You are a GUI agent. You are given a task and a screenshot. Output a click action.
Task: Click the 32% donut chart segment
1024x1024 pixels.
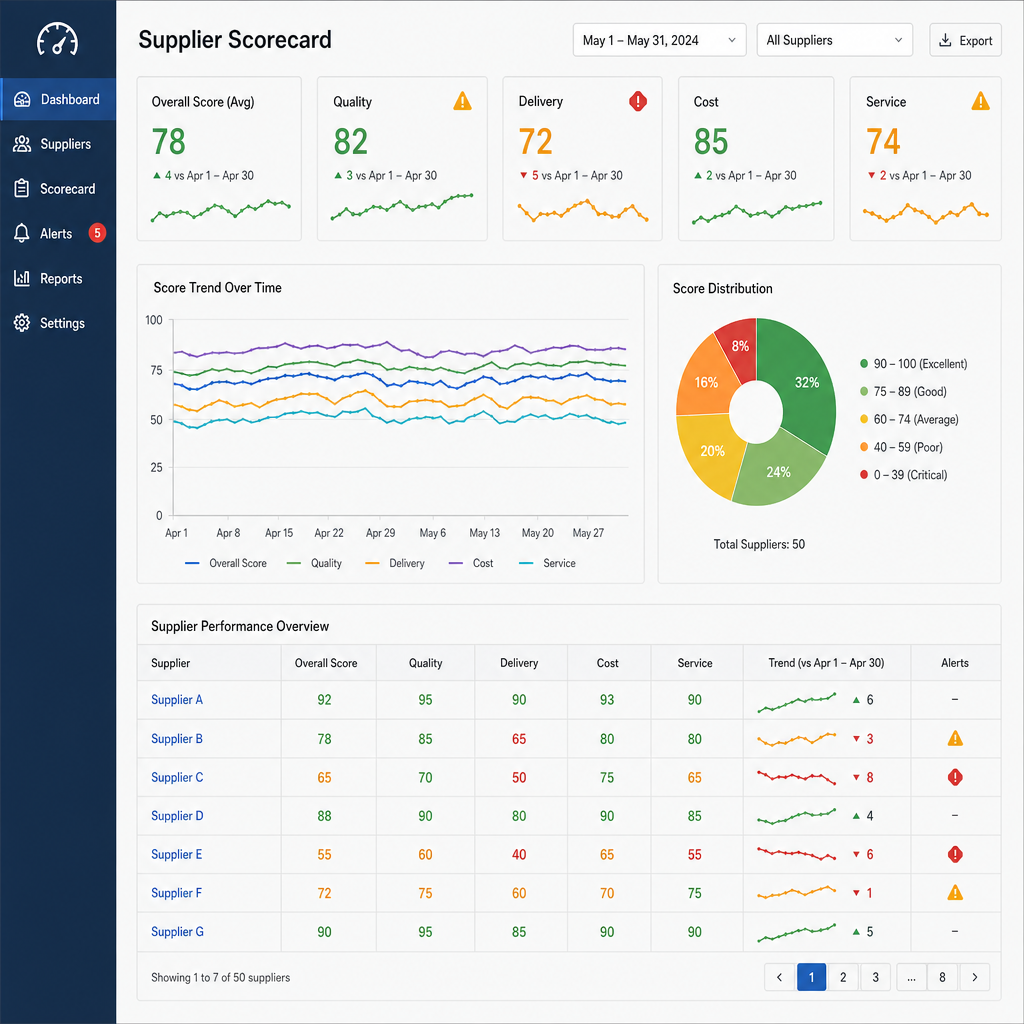[807, 383]
